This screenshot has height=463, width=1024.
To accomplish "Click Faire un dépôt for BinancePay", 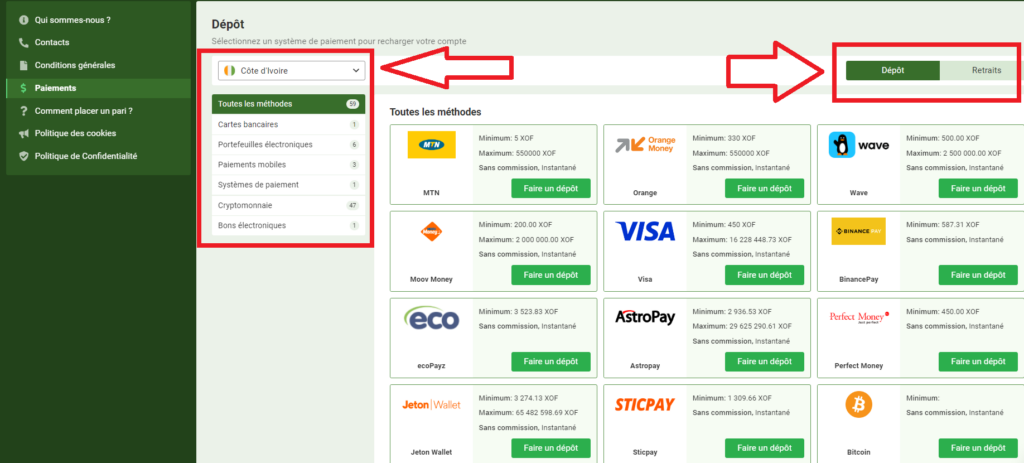I will pyautogui.click(x=978, y=275).
